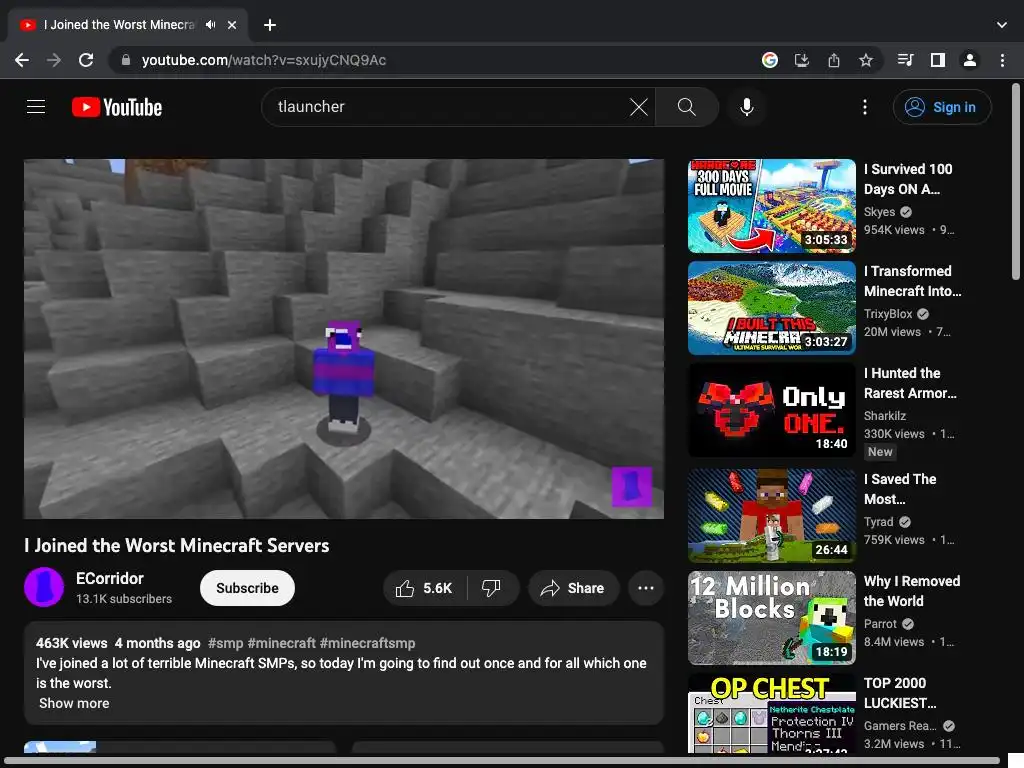Open YouTube settings three-dot menu
This screenshot has height=768, width=1024.
click(865, 106)
